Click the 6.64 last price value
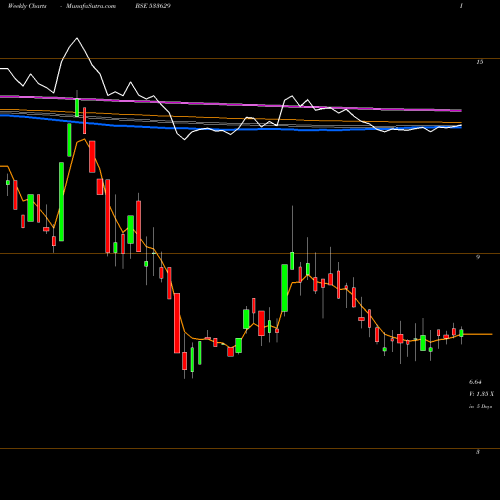Screen dimensions: 500x500 (x=475, y=382)
